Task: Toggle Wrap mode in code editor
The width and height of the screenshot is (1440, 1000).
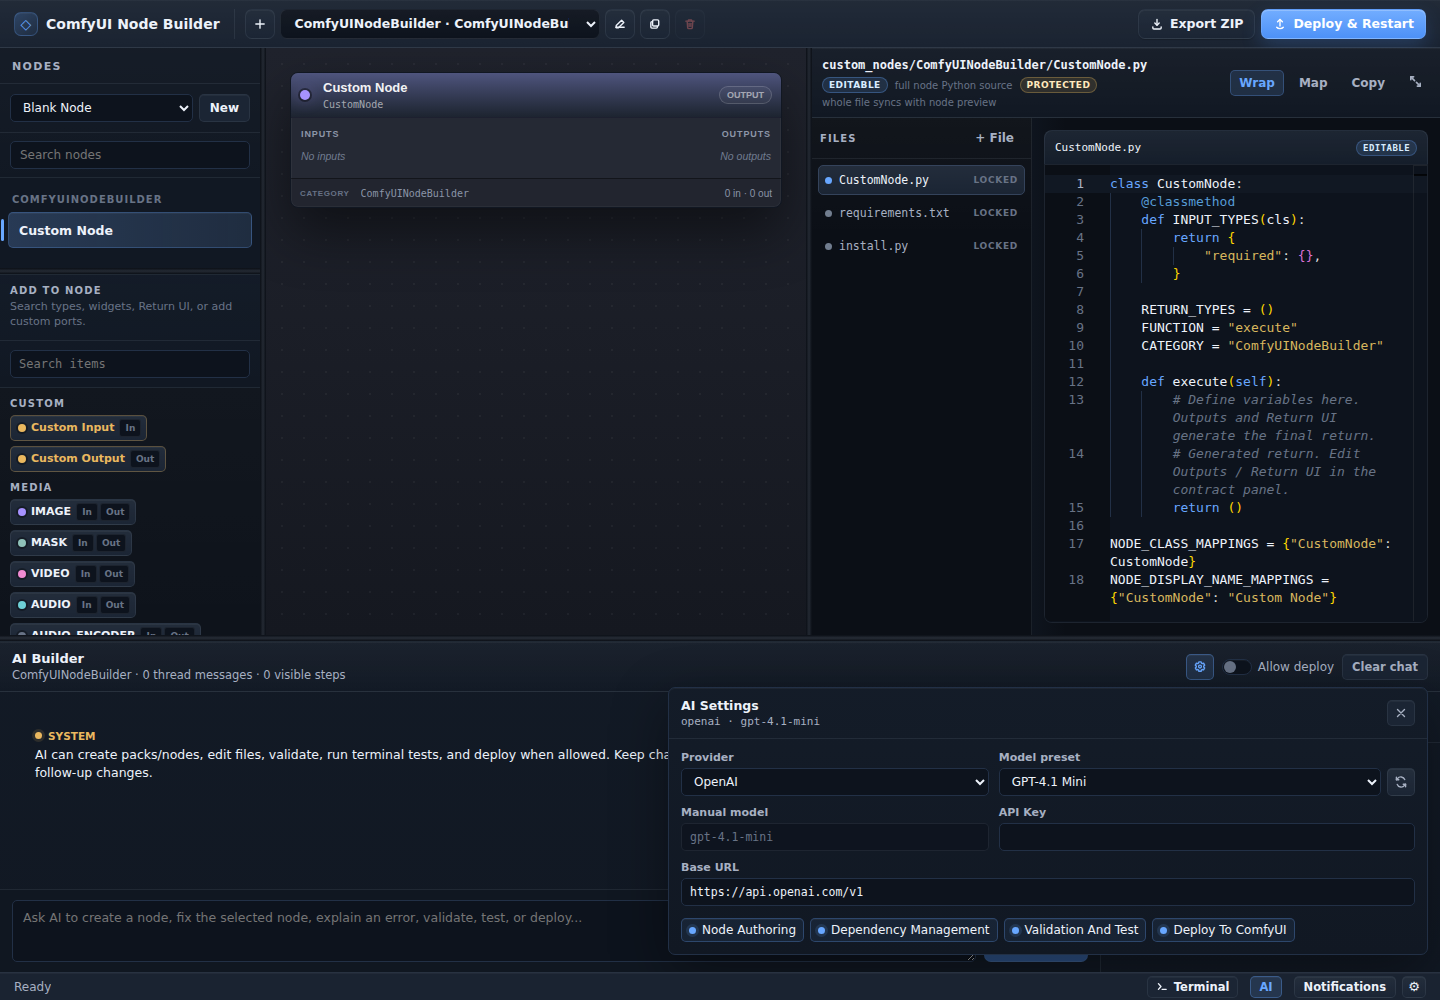Action: [1257, 83]
